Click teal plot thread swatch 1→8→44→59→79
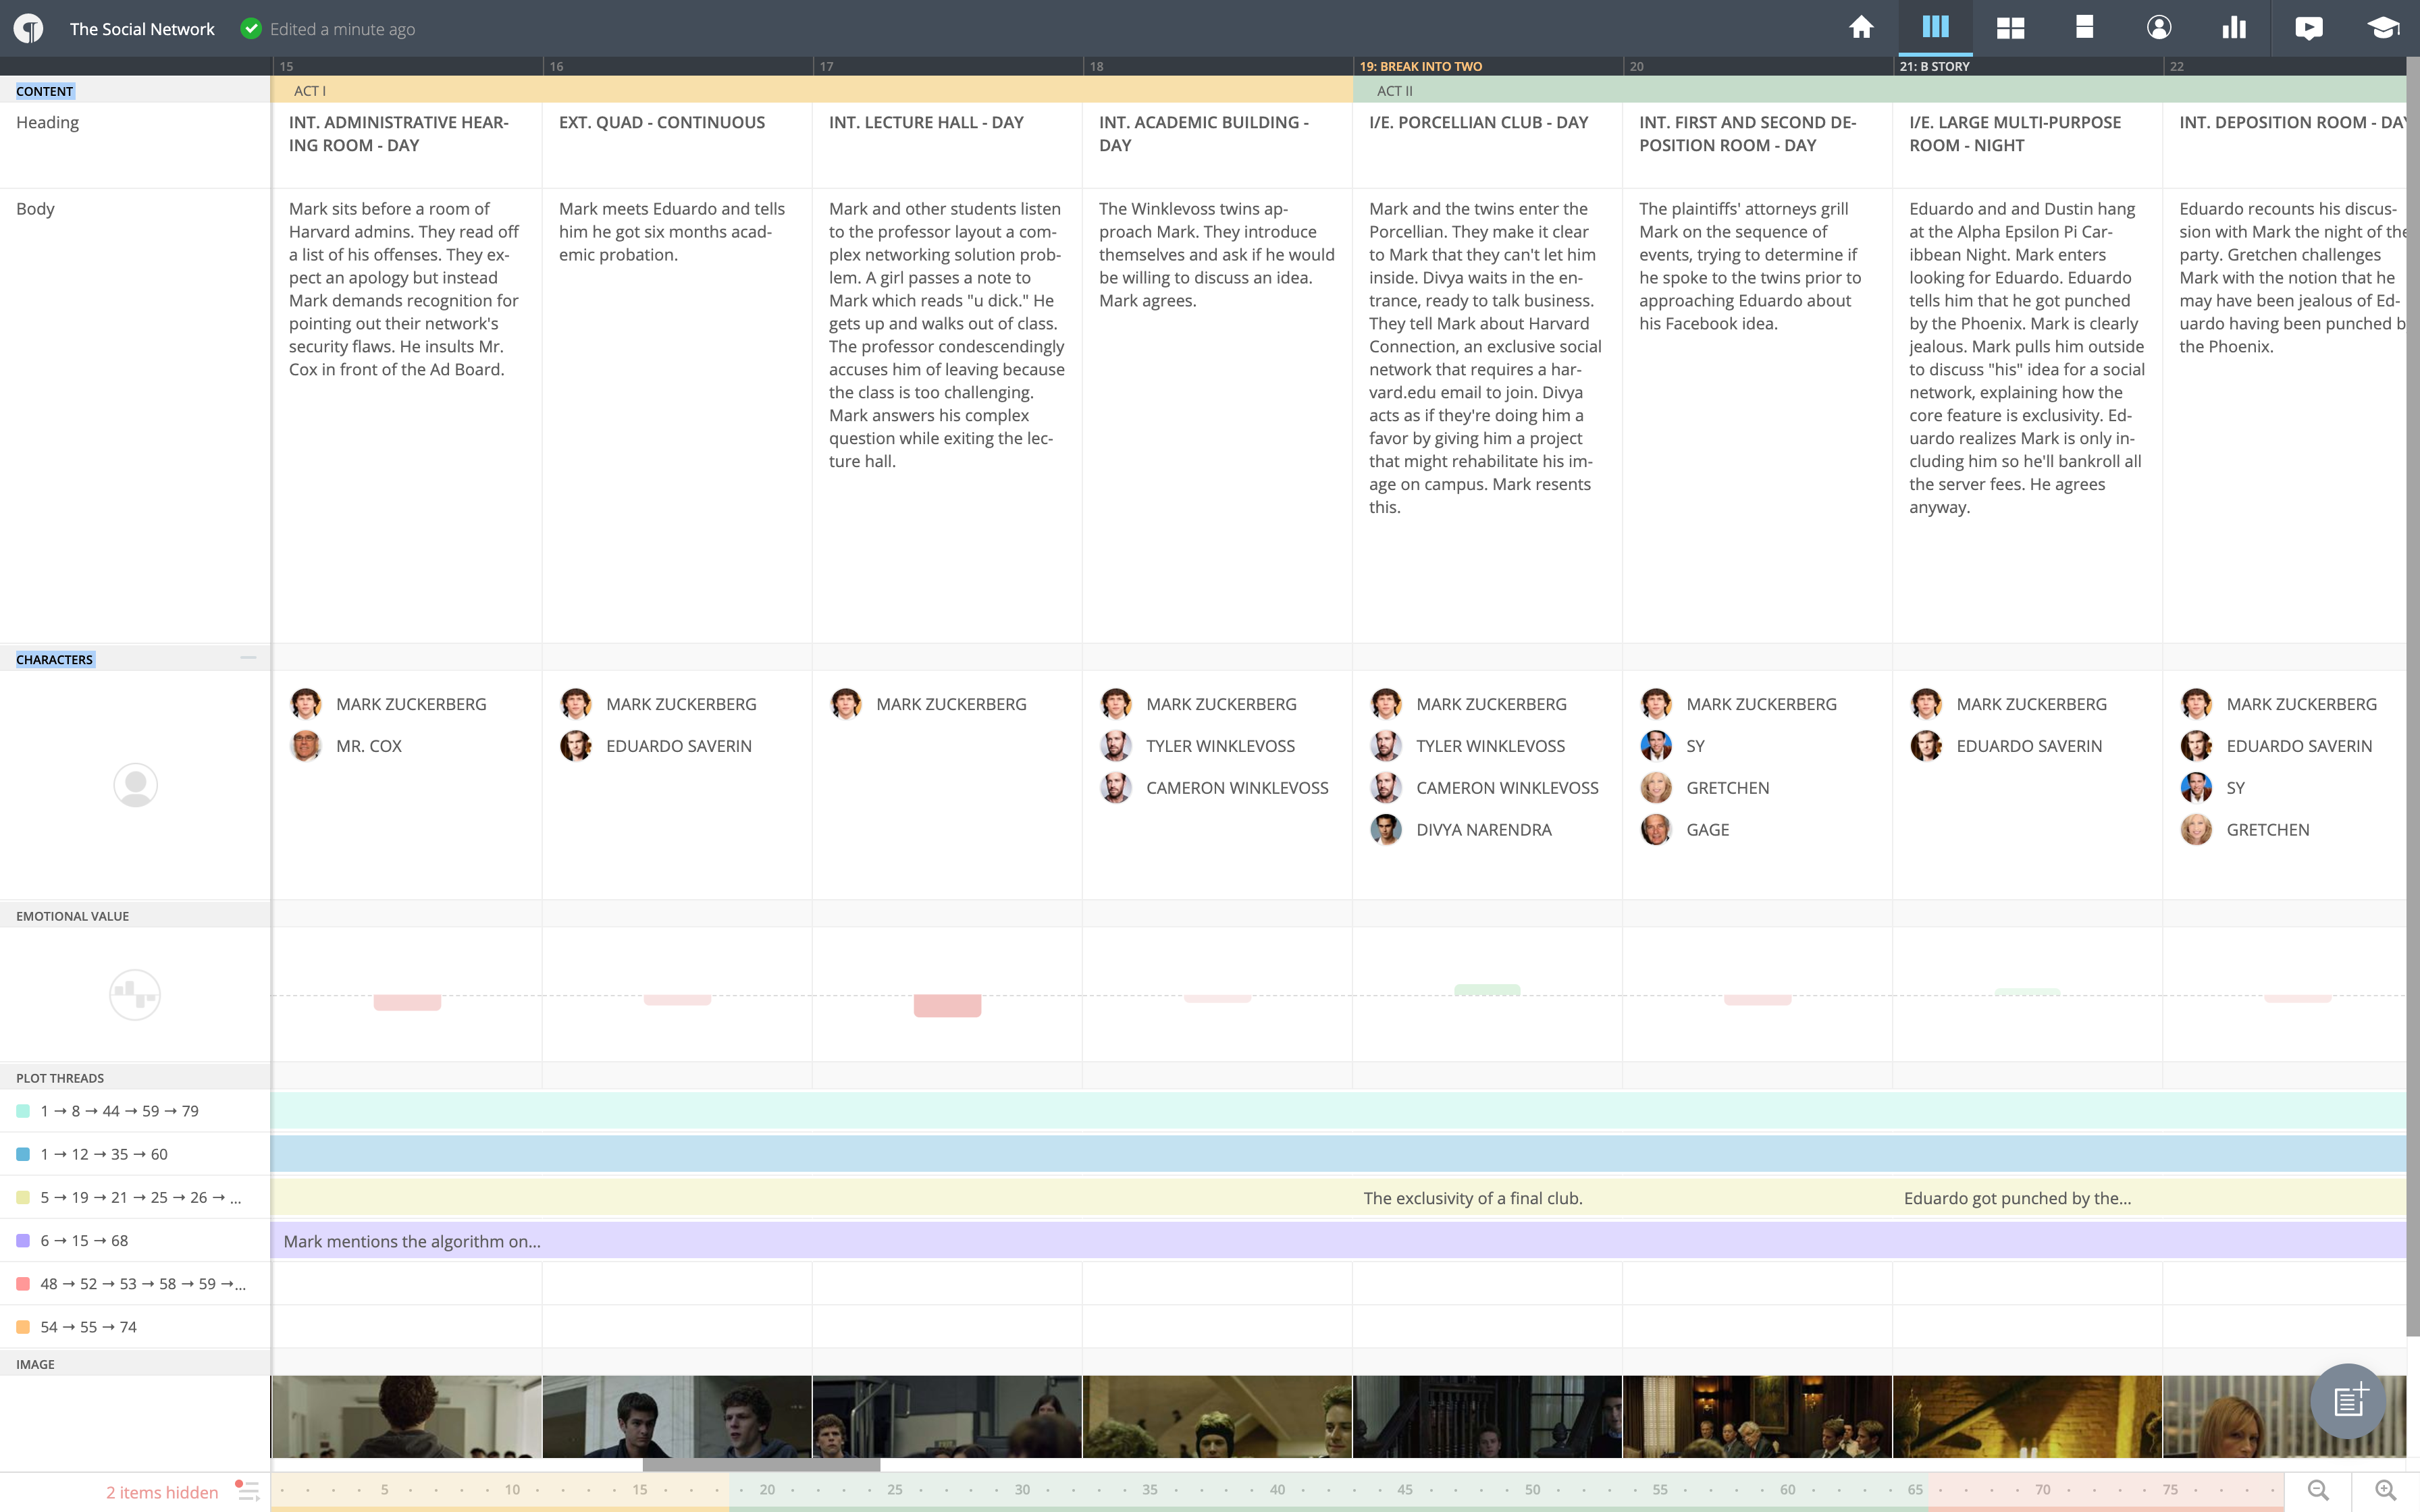The width and height of the screenshot is (2420, 1512). [x=23, y=1111]
